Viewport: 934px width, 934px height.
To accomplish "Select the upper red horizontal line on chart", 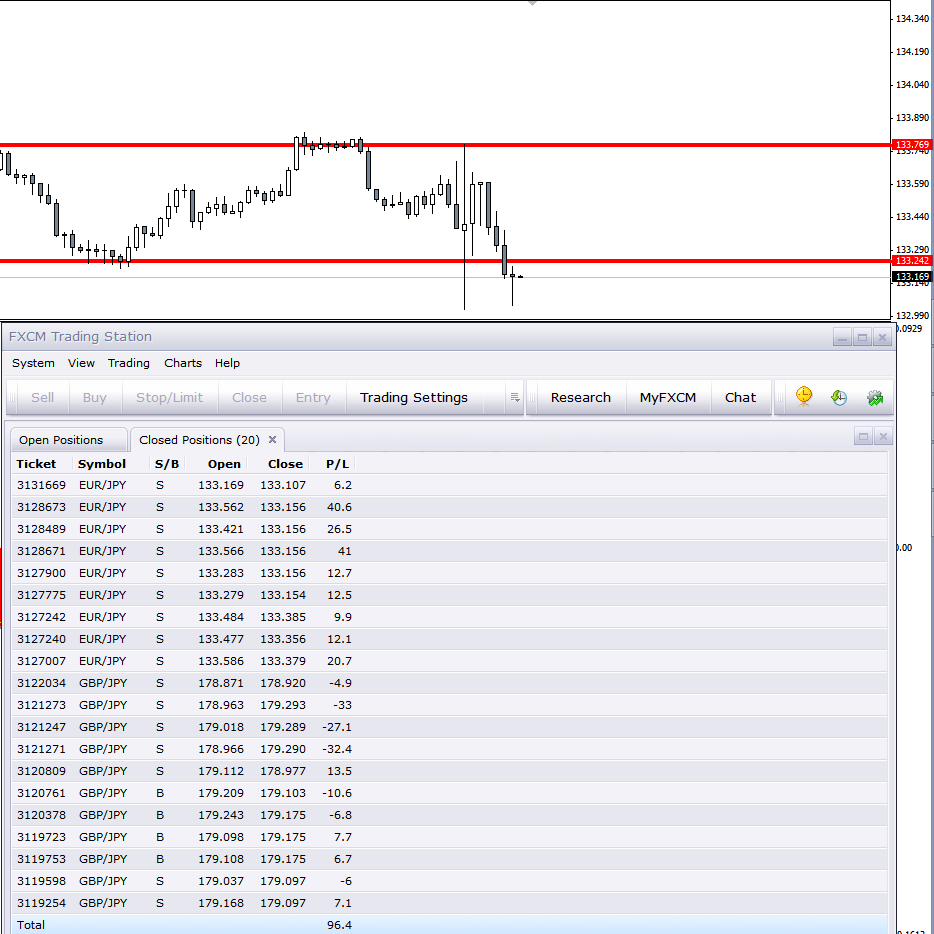I will pos(446,145).
